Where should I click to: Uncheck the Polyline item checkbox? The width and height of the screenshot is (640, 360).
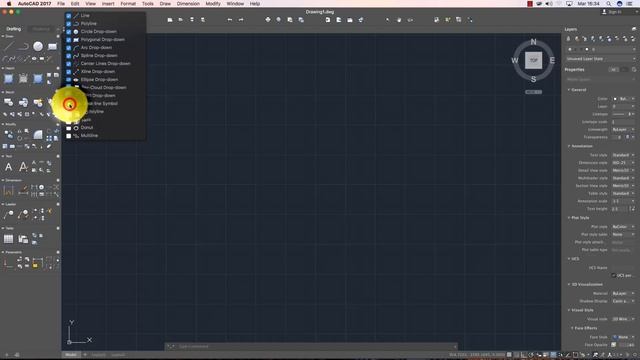coord(69,24)
